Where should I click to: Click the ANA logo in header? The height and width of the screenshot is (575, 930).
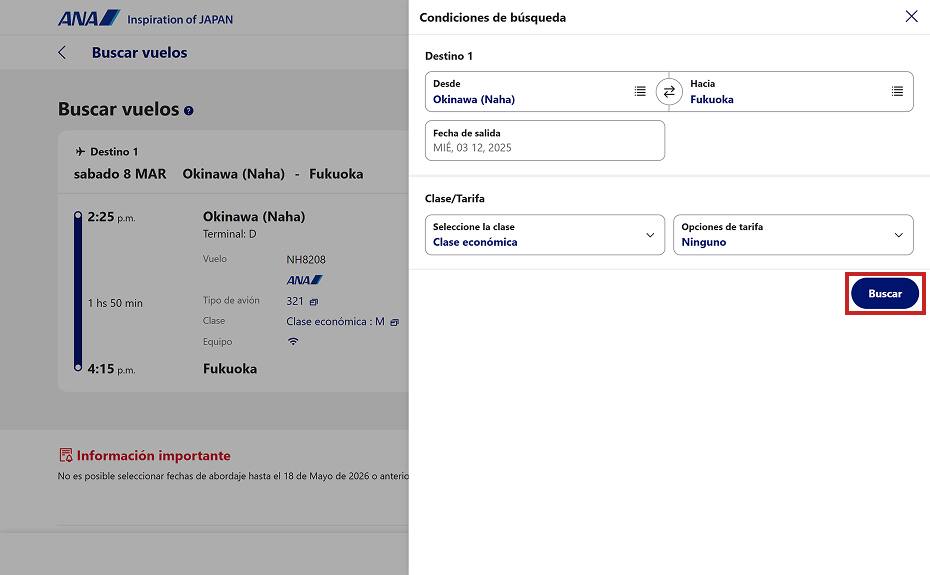[88, 18]
